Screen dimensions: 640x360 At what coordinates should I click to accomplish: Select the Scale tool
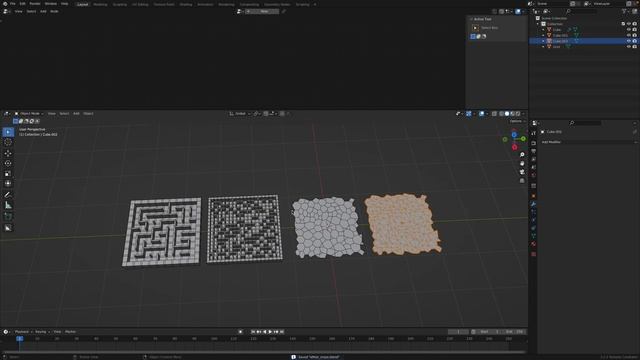coord(8,173)
